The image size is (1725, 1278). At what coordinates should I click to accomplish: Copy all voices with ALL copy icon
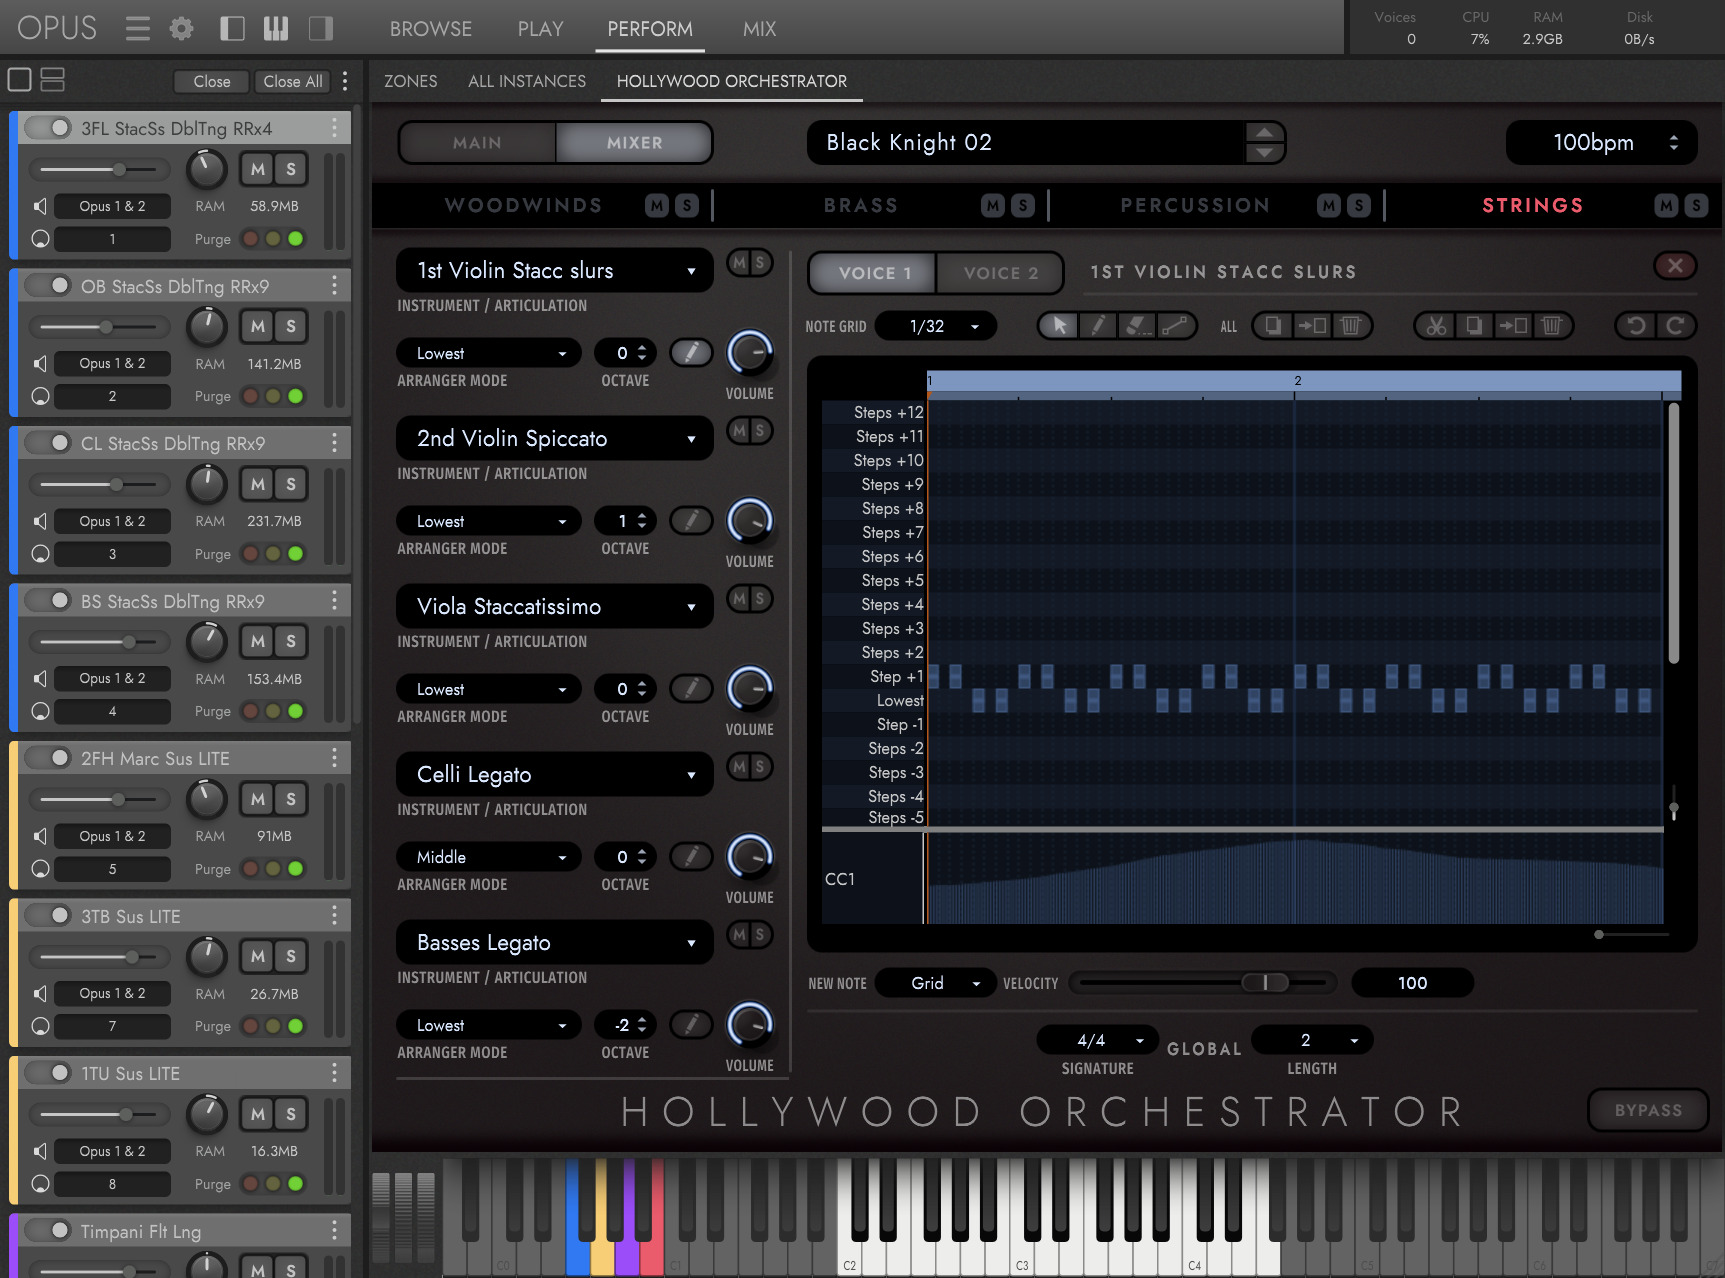point(1273,325)
